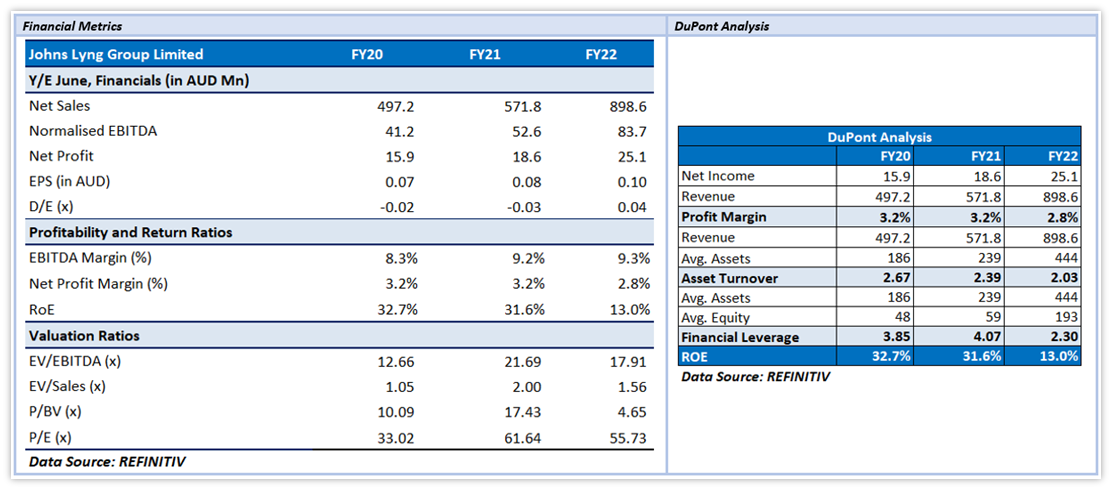Click the Normalised EBITDA FY22 value 83.7

627,131
